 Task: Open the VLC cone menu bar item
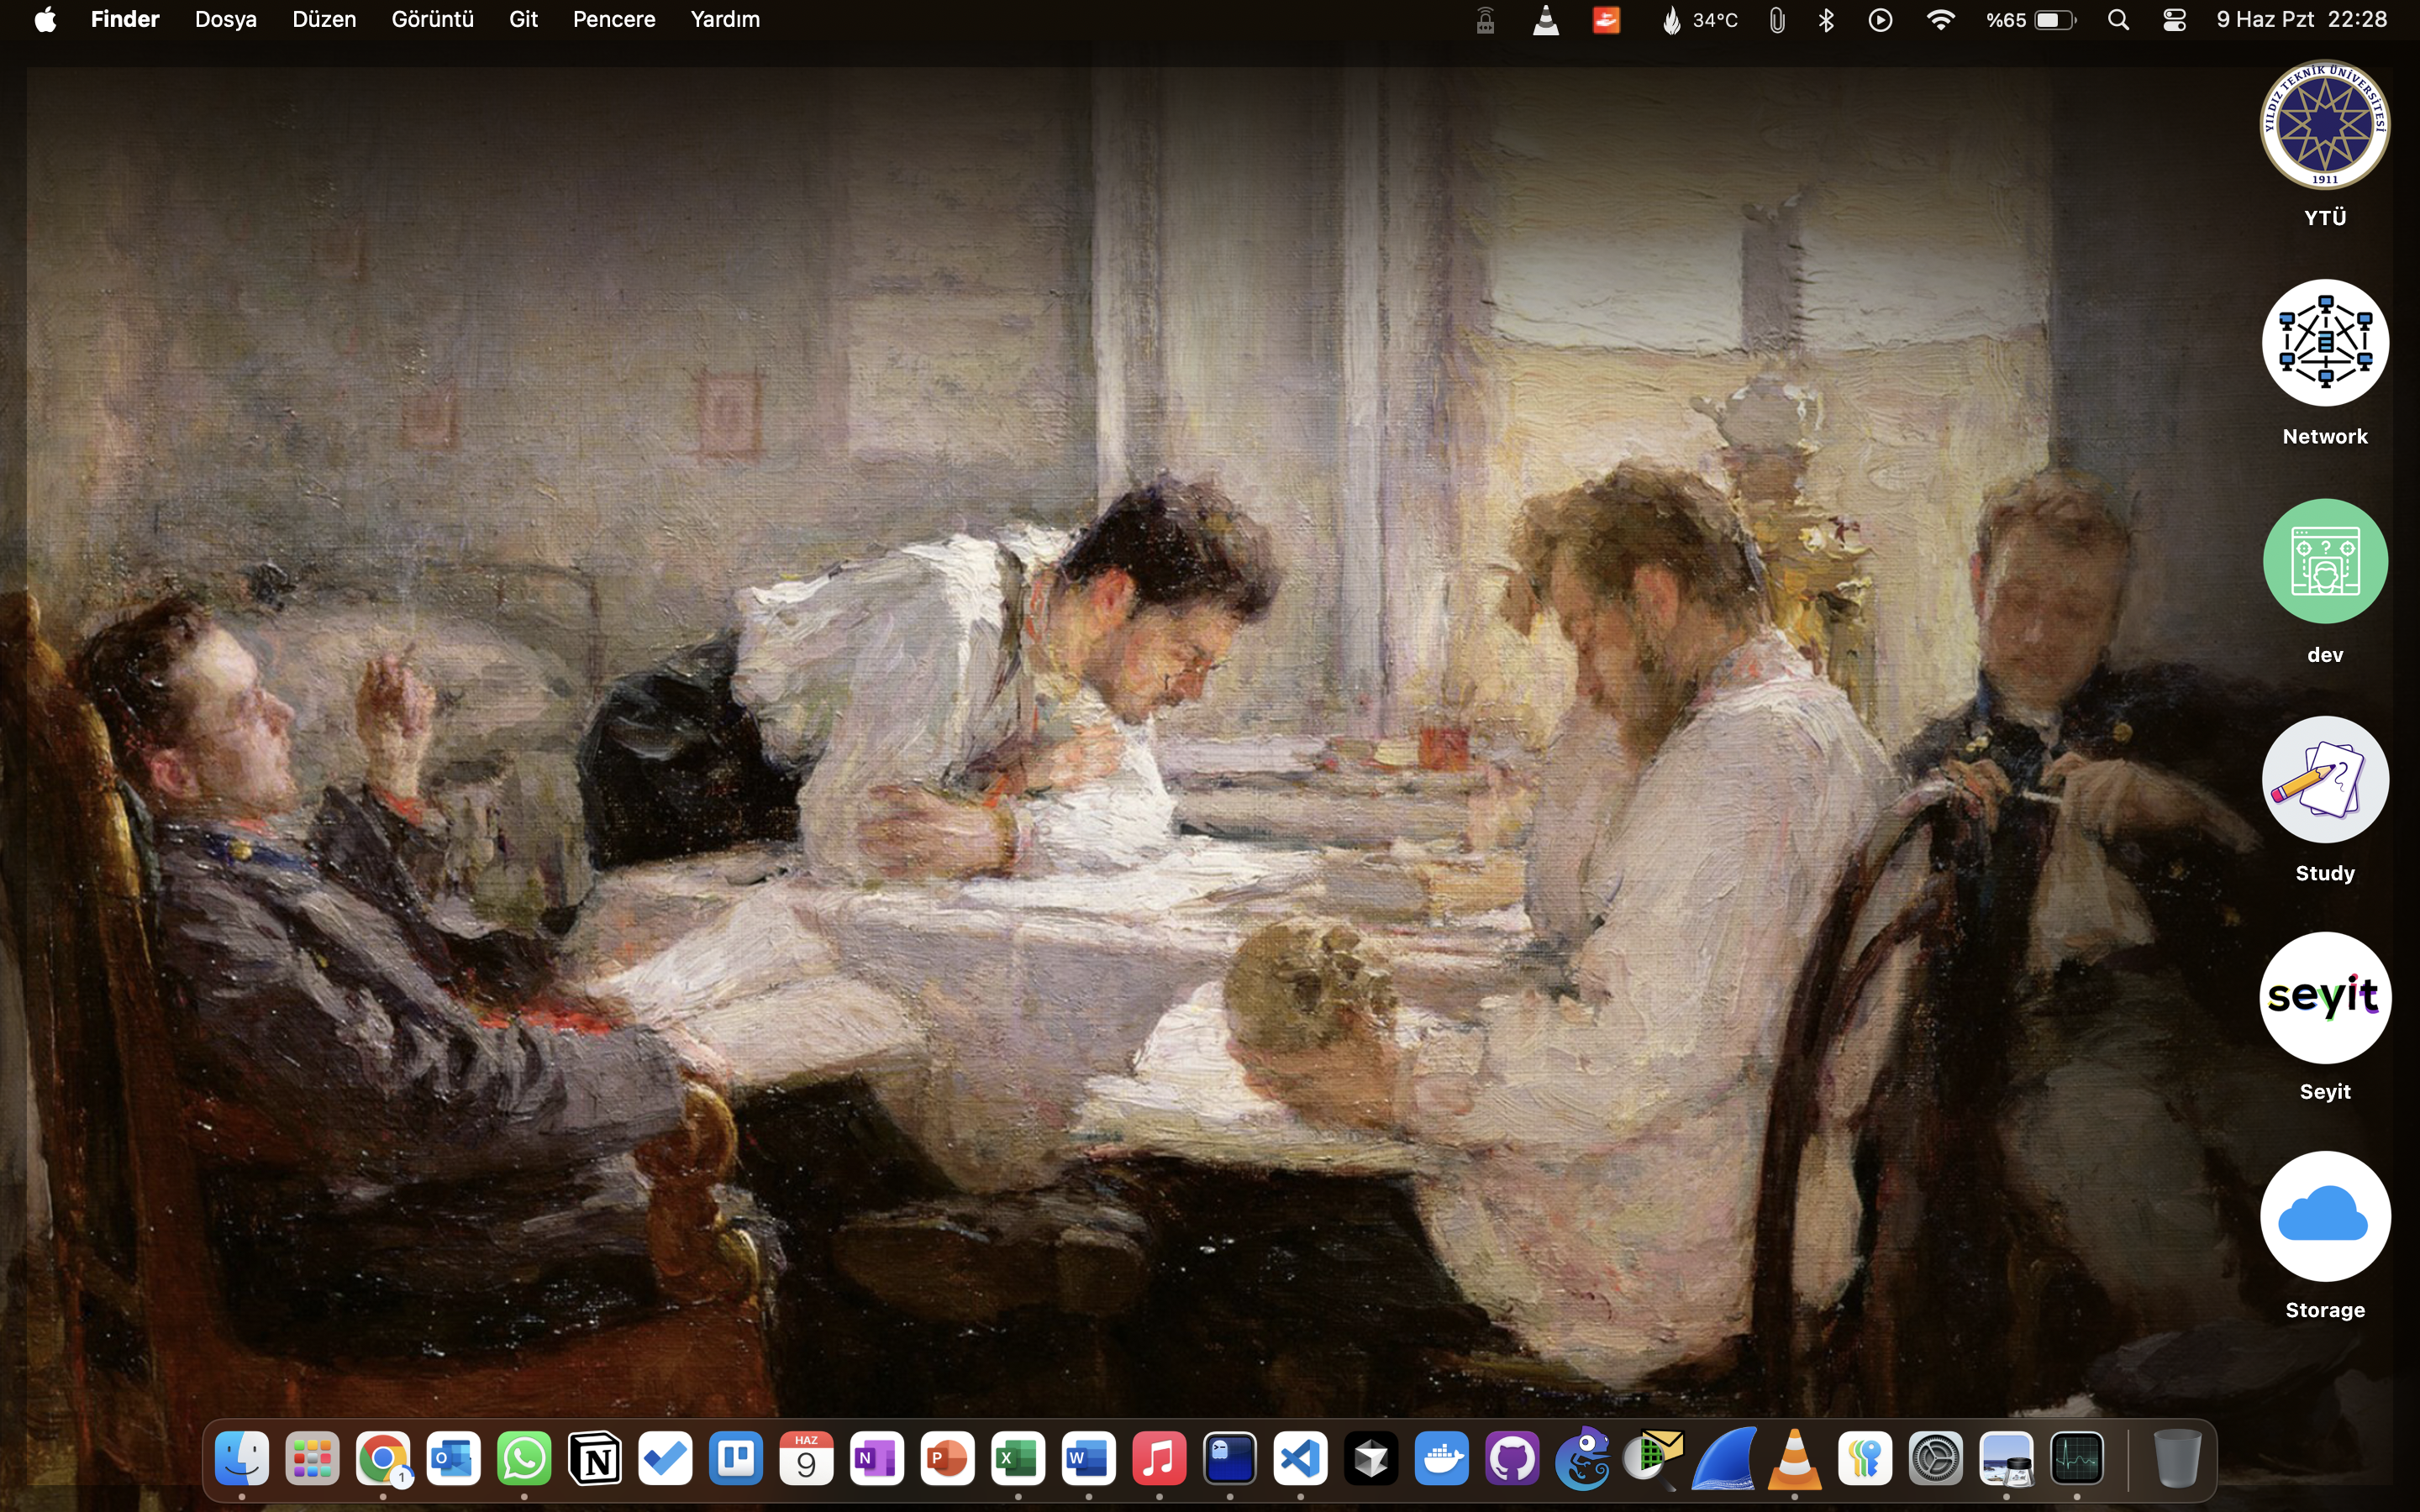[1546, 19]
